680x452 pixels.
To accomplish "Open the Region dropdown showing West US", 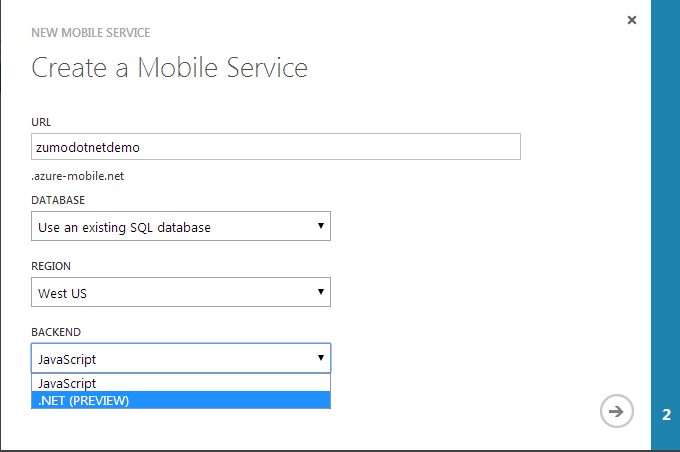I will [x=181, y=292].
